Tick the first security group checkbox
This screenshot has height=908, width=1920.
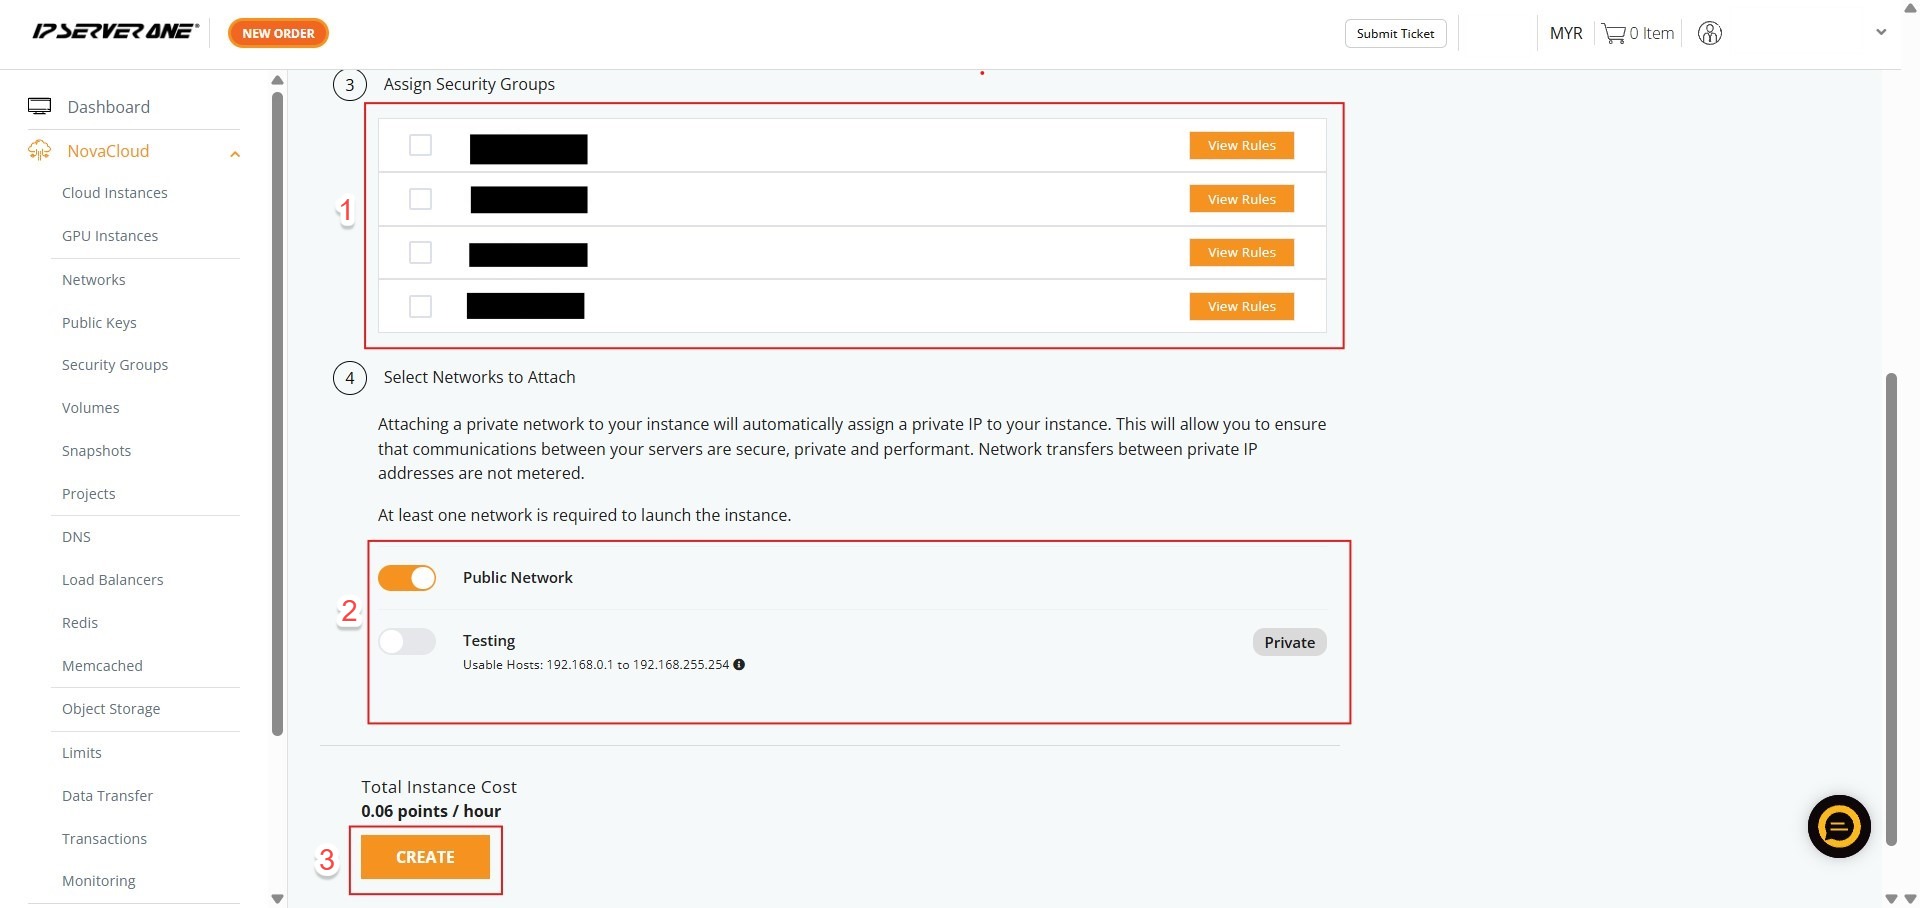pos(420,146)
